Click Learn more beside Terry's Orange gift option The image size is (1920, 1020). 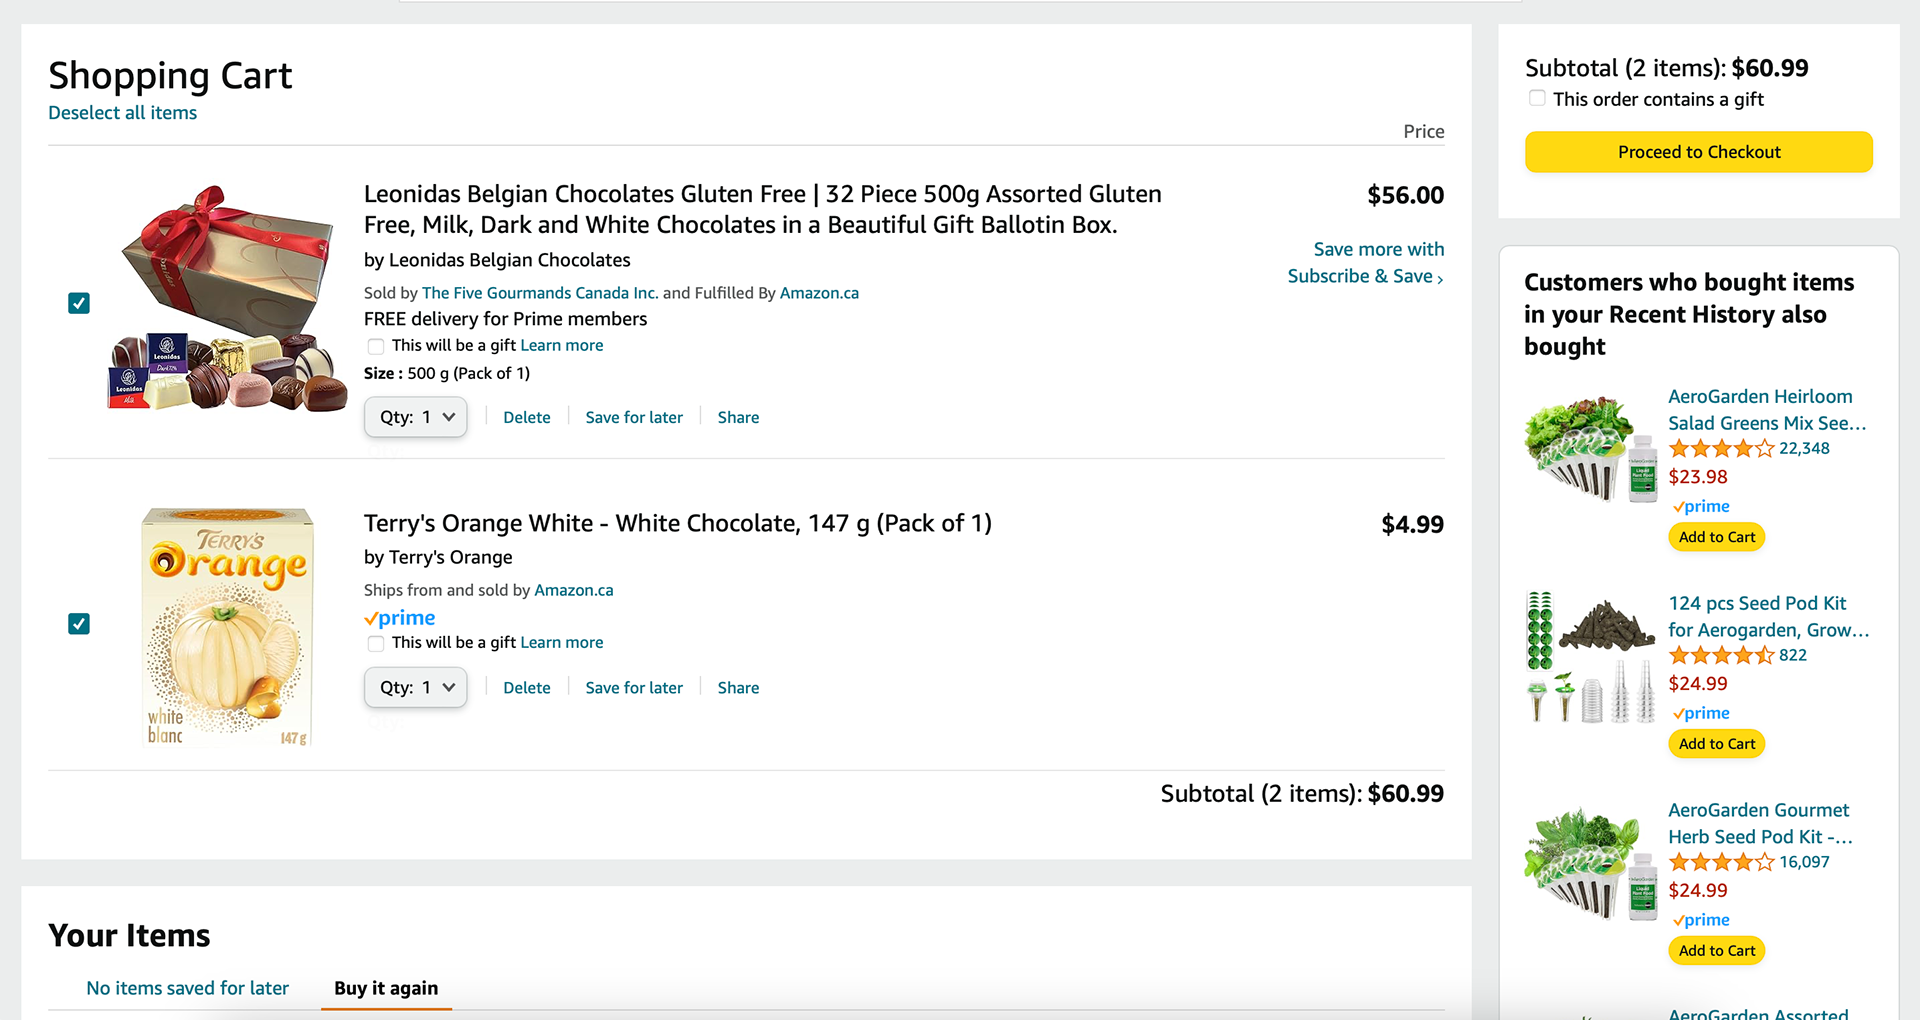coord(562,642)
